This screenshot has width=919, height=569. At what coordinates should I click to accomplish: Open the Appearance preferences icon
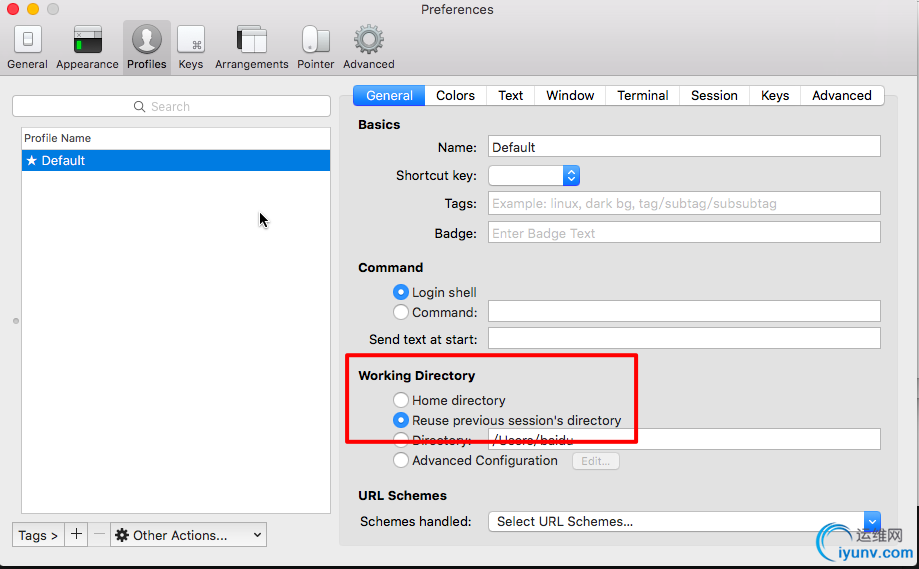click(87, 47)
